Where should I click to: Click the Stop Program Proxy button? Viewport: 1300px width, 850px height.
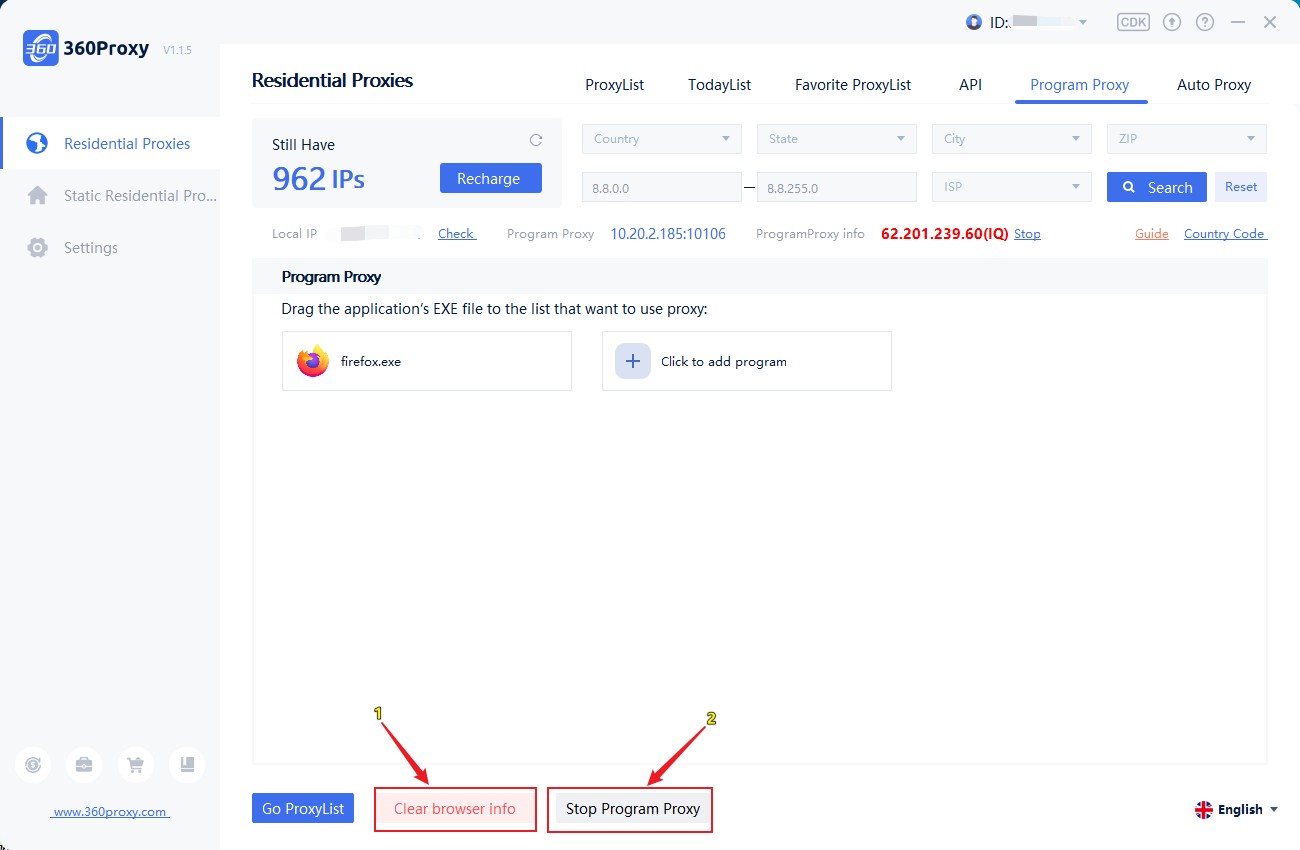click(x=633, y=809)
